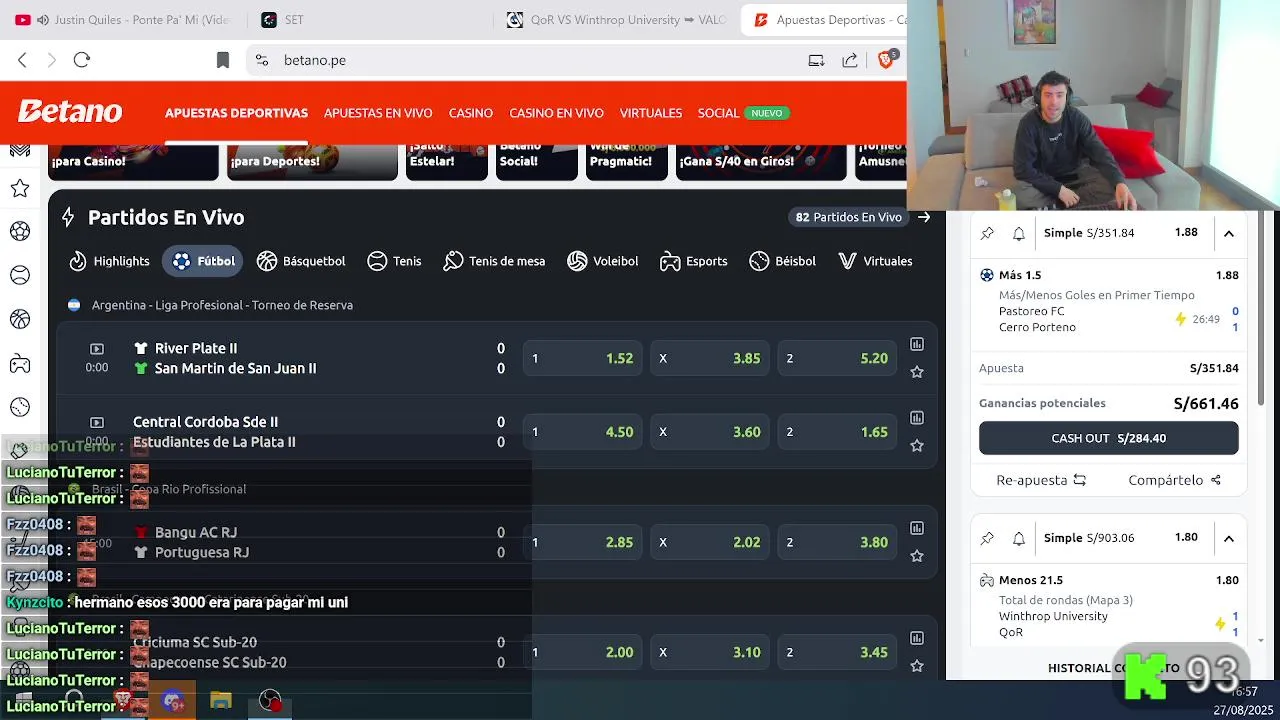Open statistics for Central Cordoba Sde II match
The width and height of the screenshot is (1280, 720).
(917, 418)
